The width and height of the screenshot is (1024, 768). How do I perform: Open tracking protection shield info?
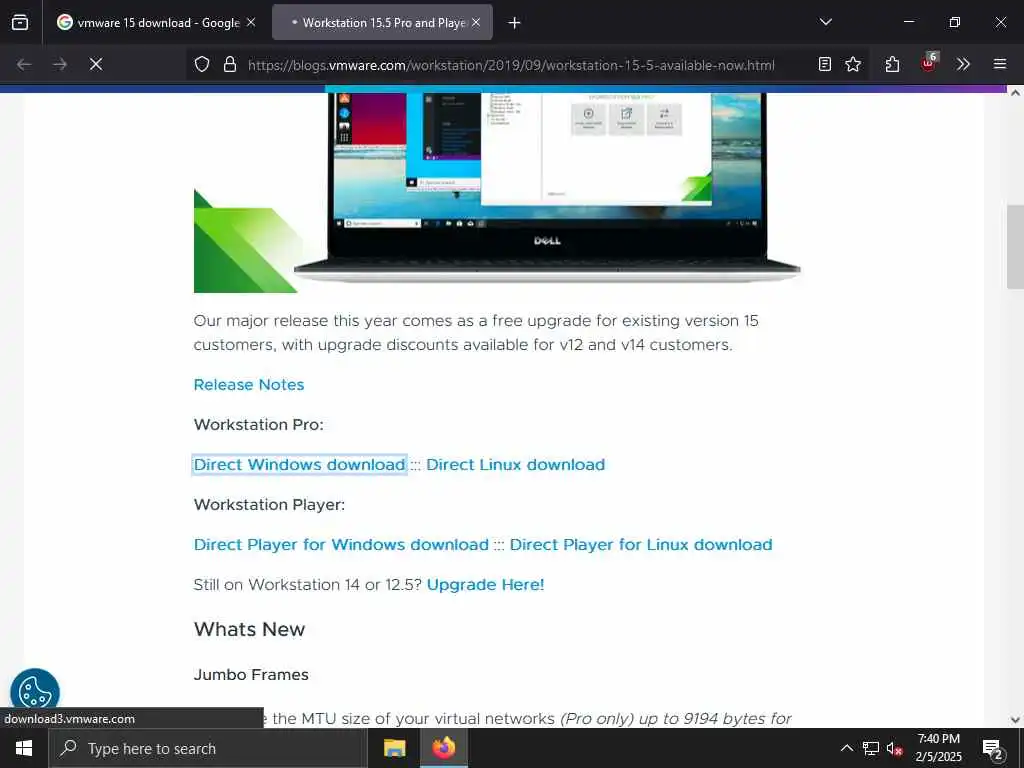click(x=202, y=65)
